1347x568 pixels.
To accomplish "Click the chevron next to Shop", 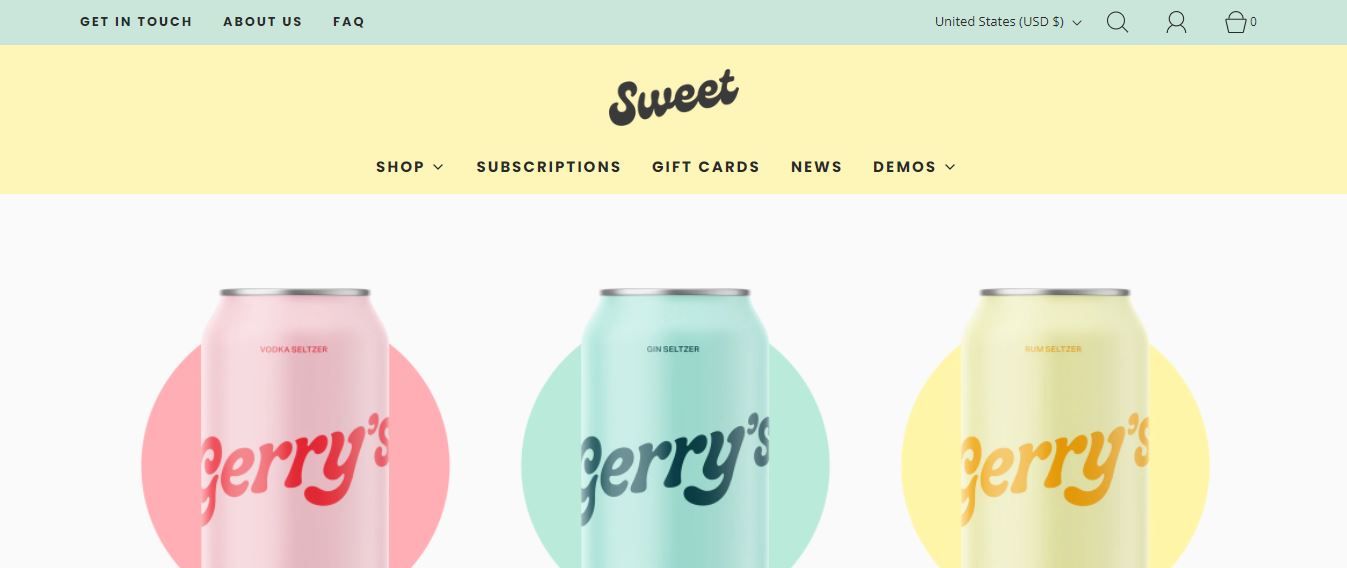I will [x=438, y=167].
